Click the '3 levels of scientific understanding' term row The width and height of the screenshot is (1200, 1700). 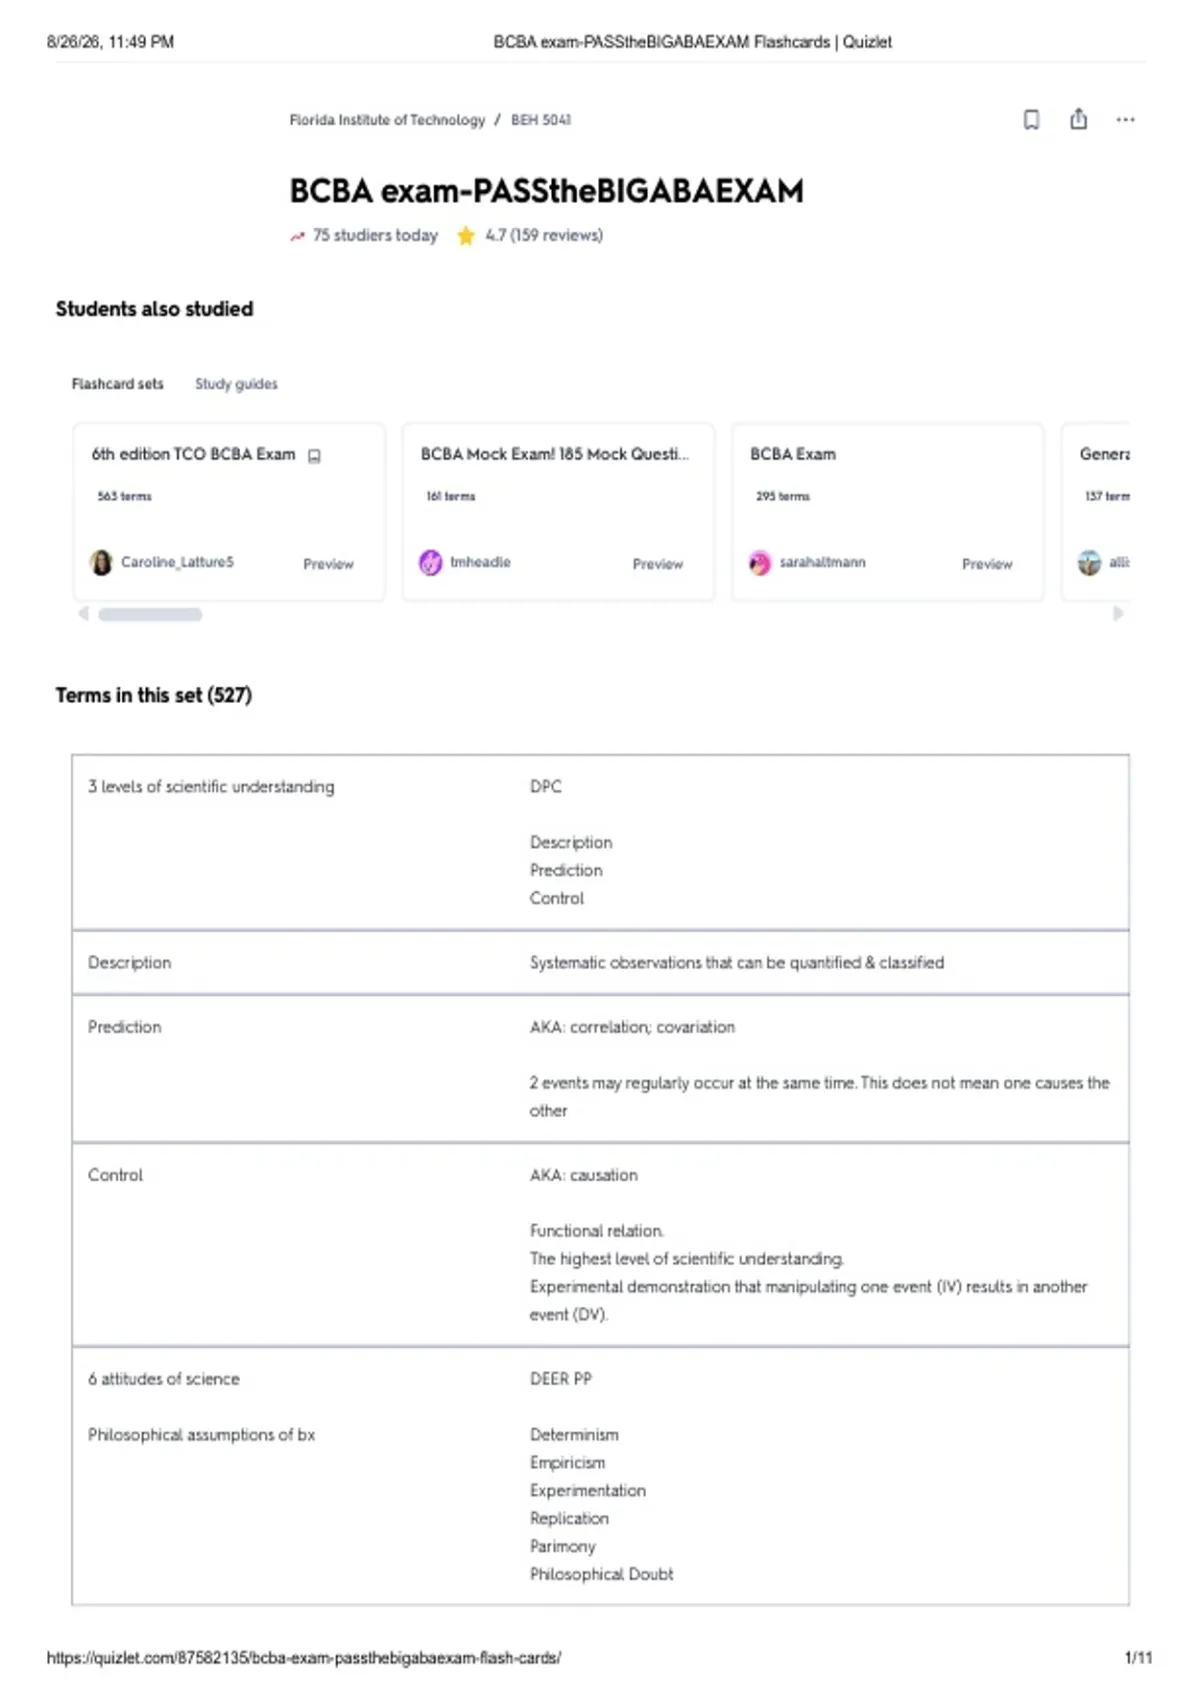click(600, 842)
